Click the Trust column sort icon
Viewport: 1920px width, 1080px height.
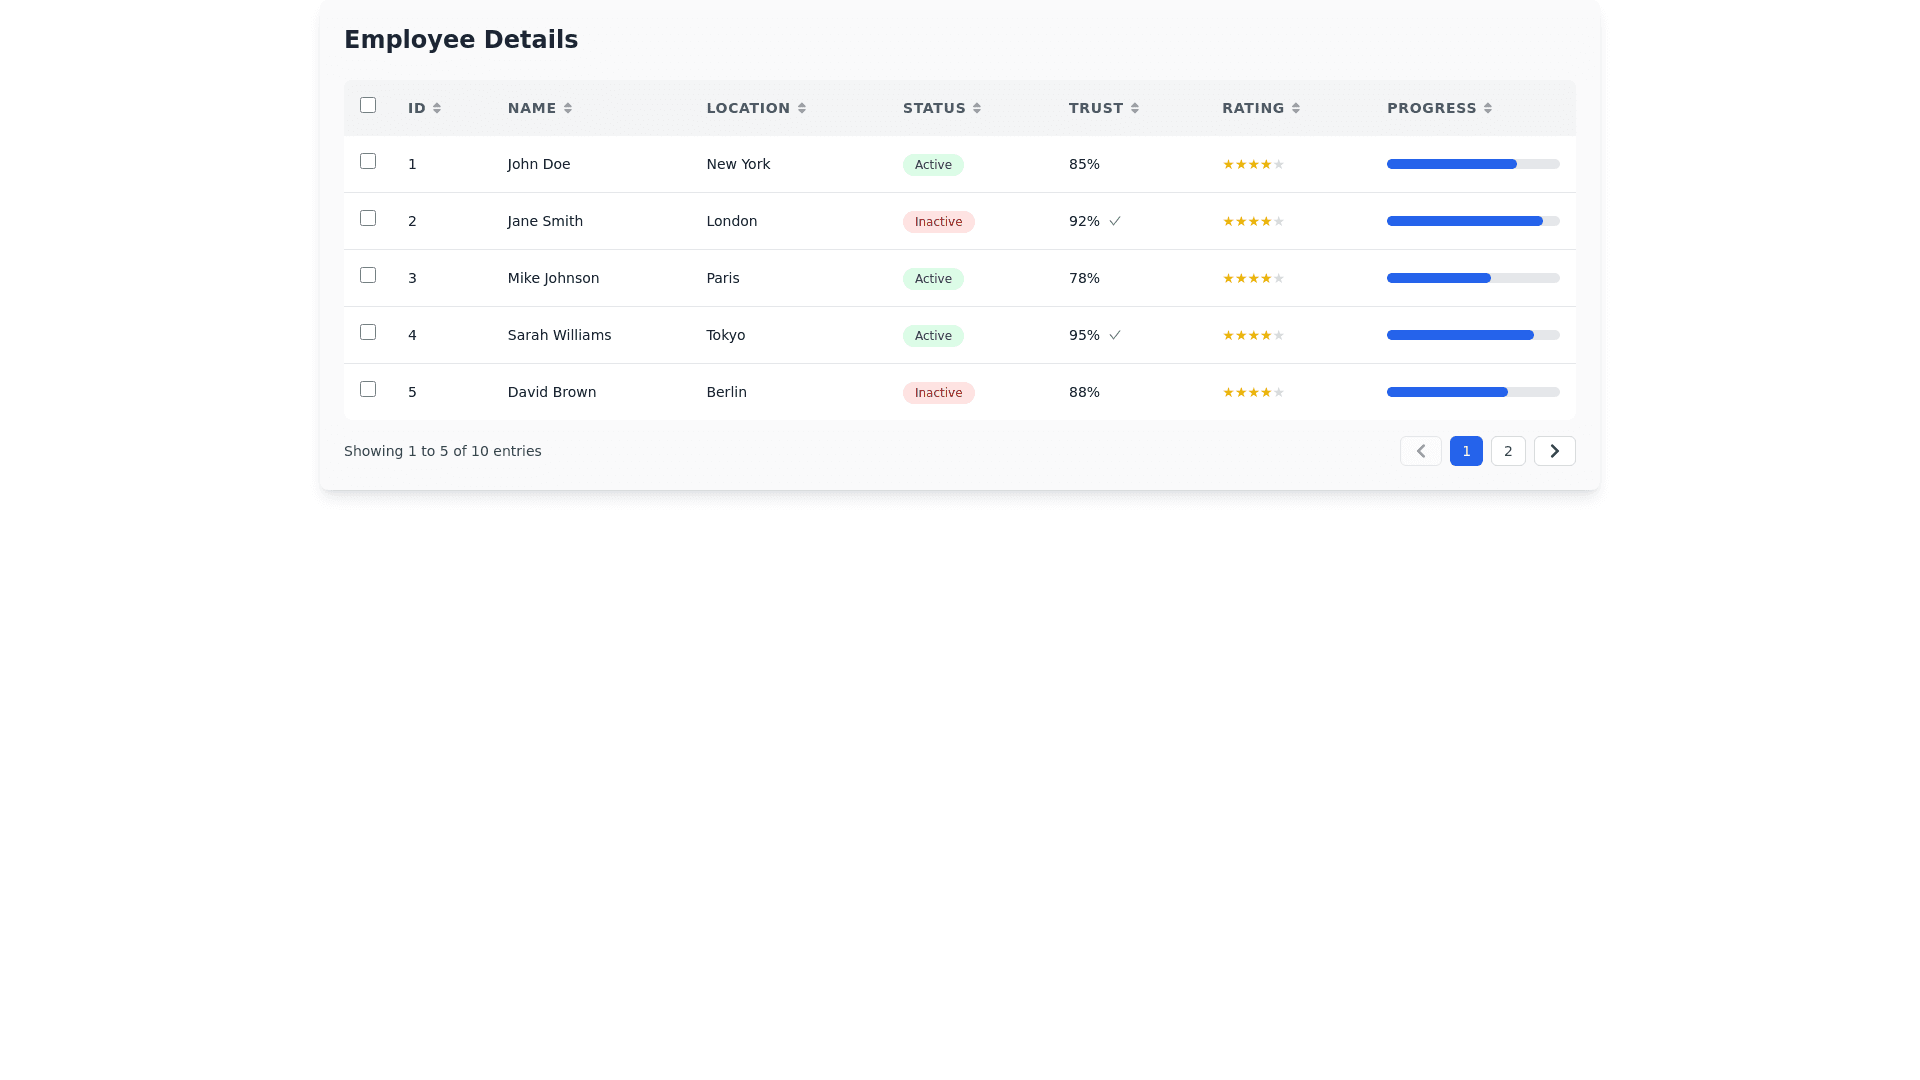[1134, 108]
